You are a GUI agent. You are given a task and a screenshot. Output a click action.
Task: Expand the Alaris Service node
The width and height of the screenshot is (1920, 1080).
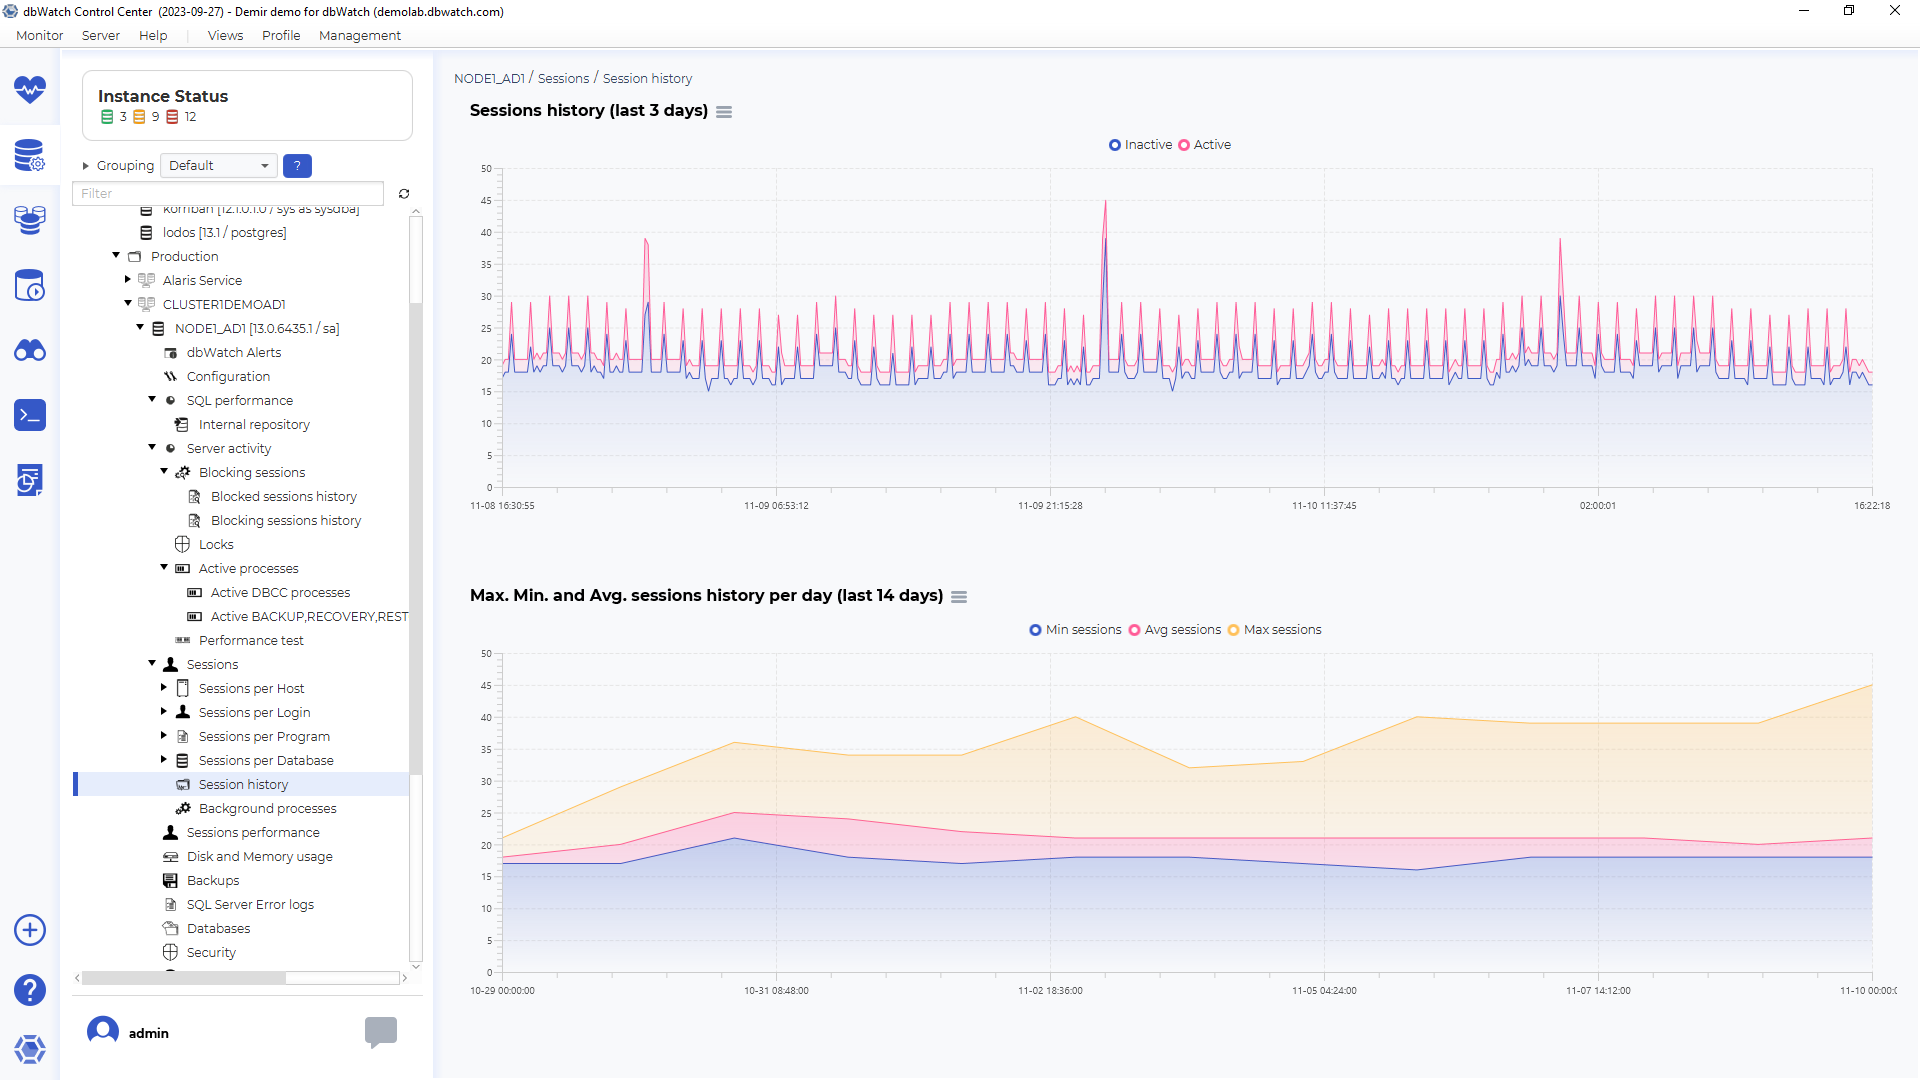point(128,280)
